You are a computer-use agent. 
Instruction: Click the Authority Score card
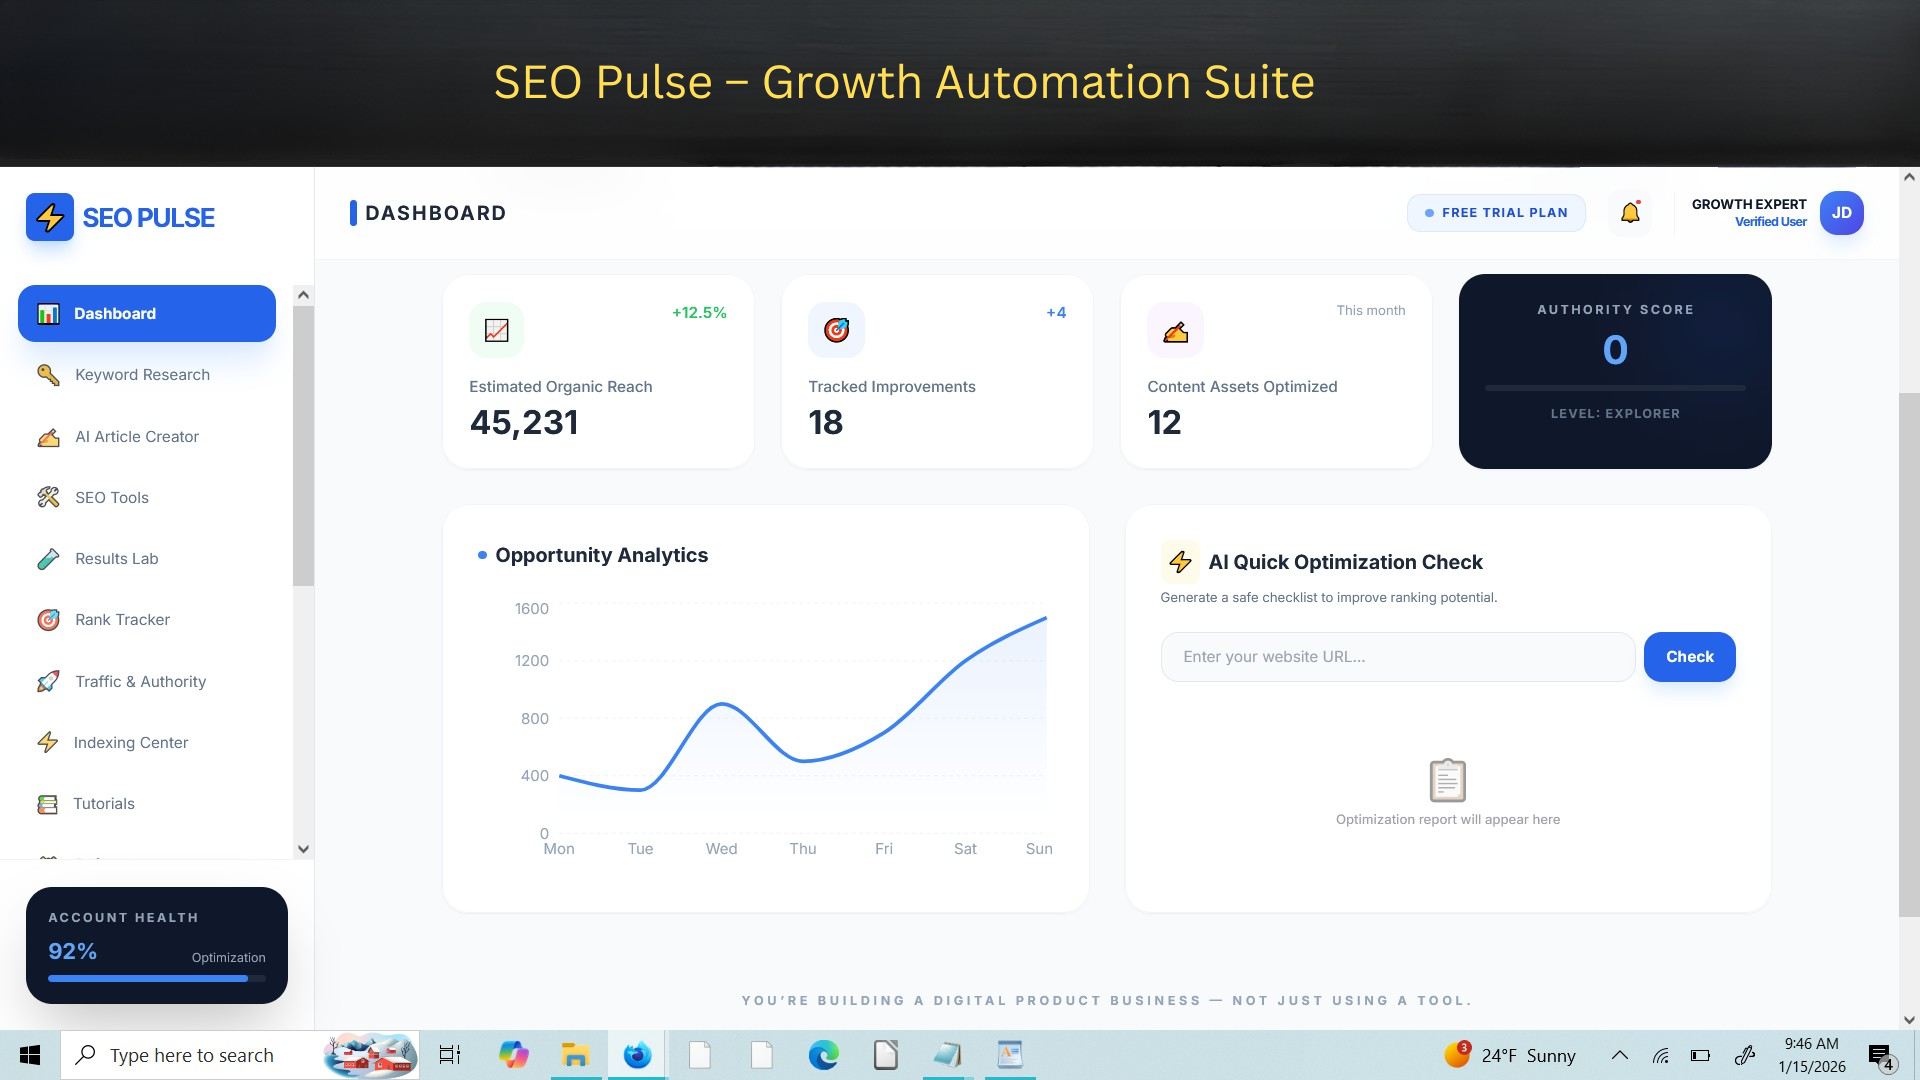(x=1614, y=371)
